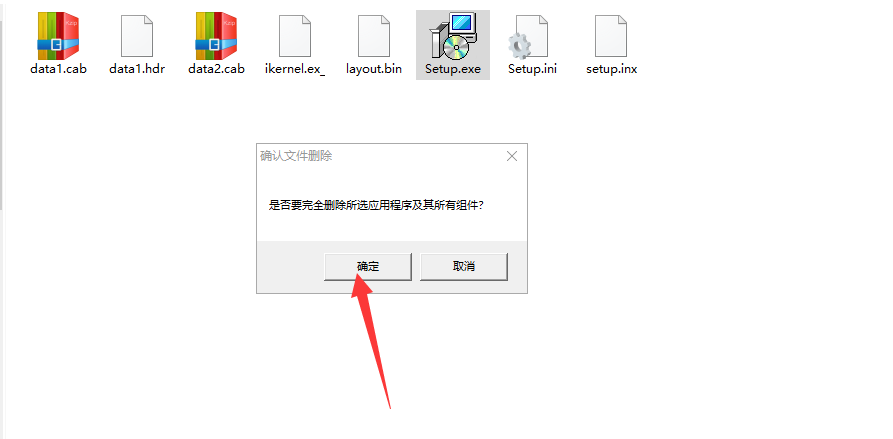Select the ikernel.ex_ file icon
The image size is (893, 439).
pyautogui.click(x=294, y=36)
